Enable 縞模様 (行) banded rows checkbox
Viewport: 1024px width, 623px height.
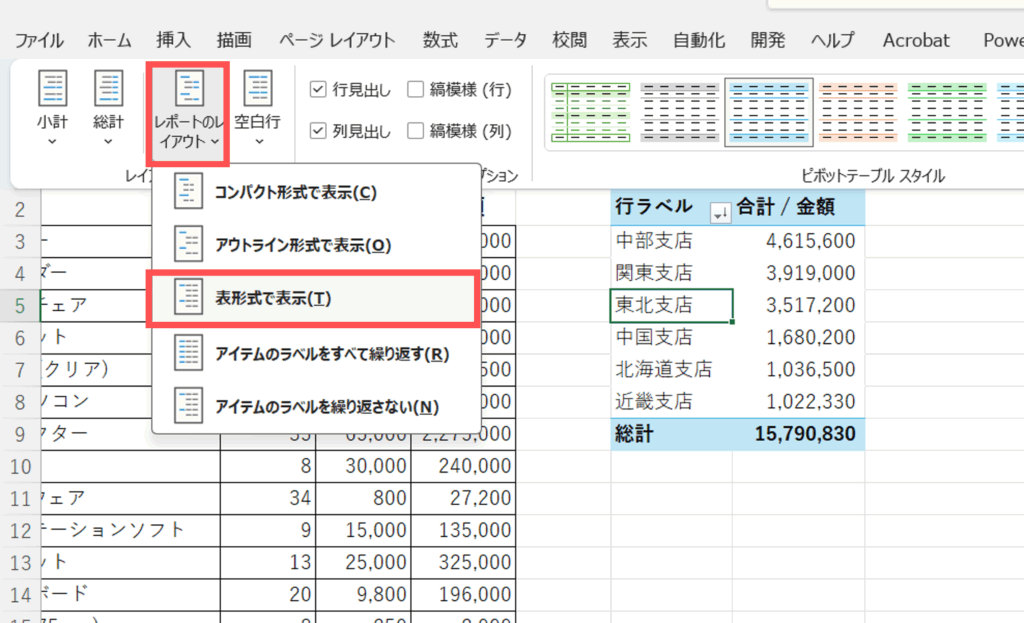pyautogui.click(x=416, y=90)
